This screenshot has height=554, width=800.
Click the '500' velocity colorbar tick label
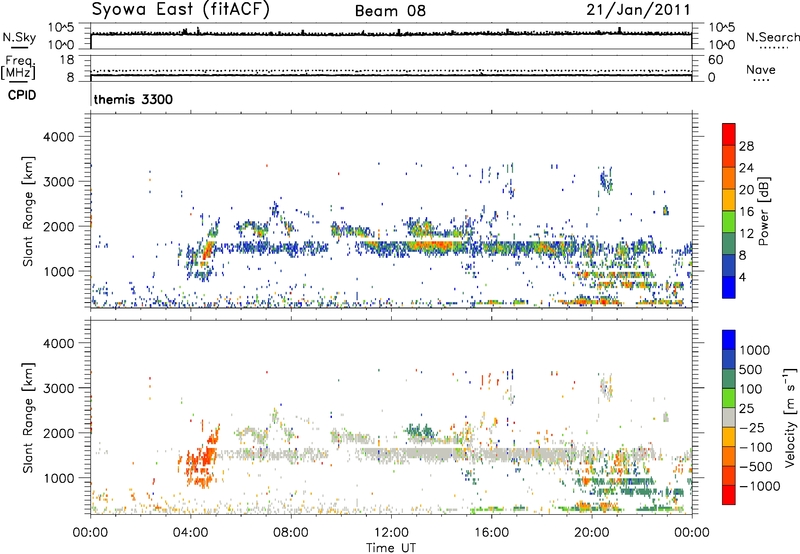751,369
